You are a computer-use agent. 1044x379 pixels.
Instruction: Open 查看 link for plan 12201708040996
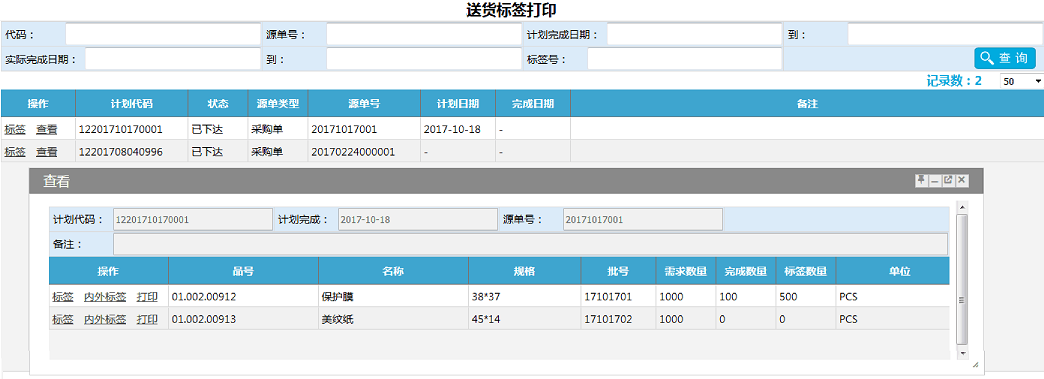pos(47,152)
